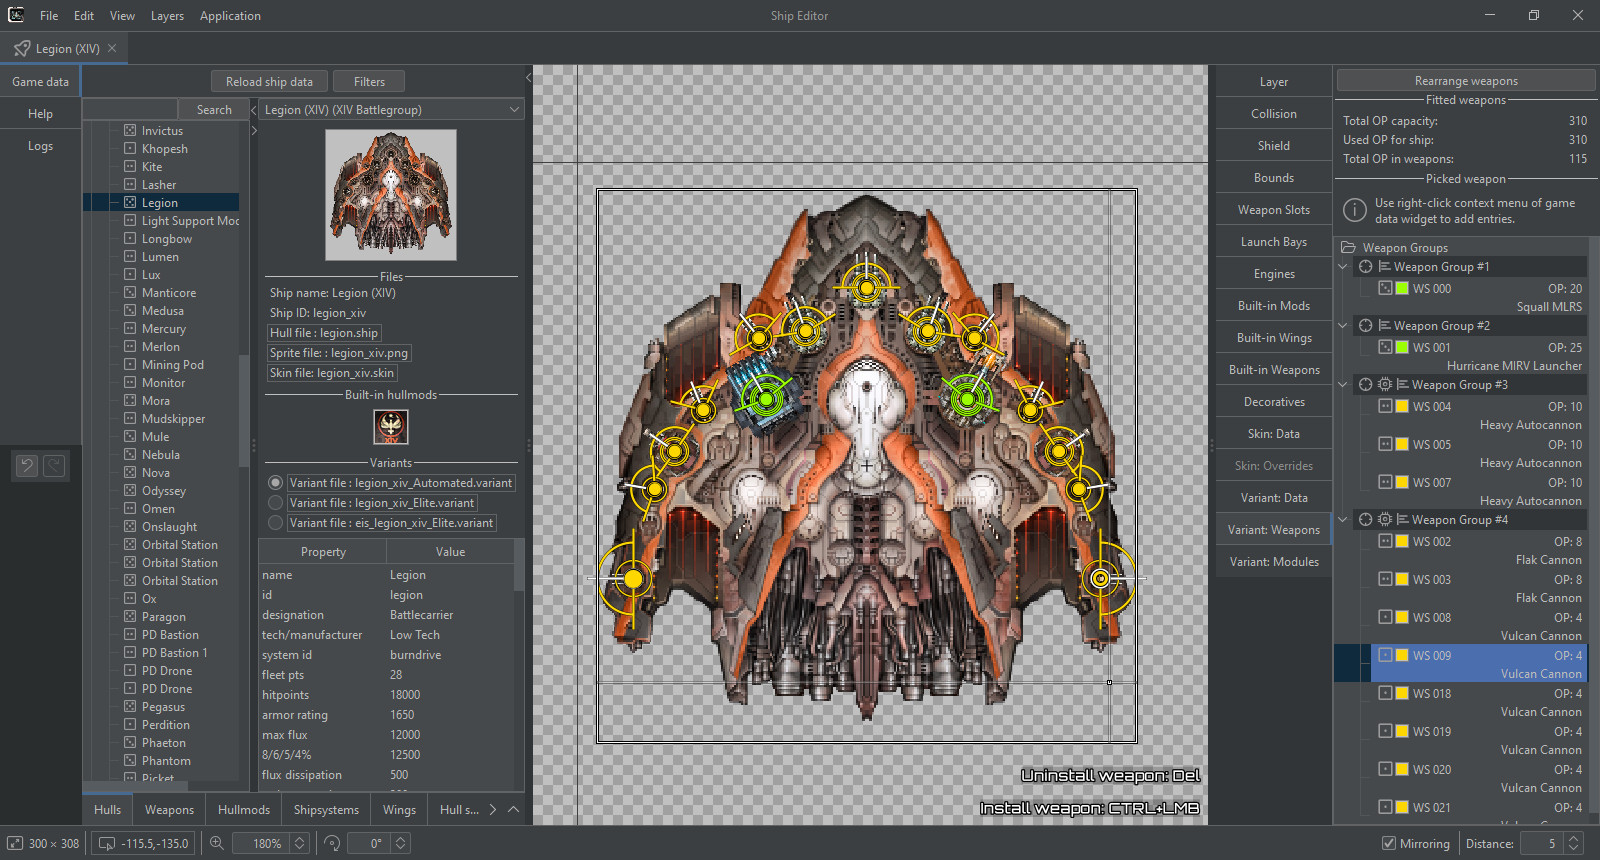Switch to the Hullmods data tab
The width and height of the screenshot is (1600, 860).
(x=244, y=809)
